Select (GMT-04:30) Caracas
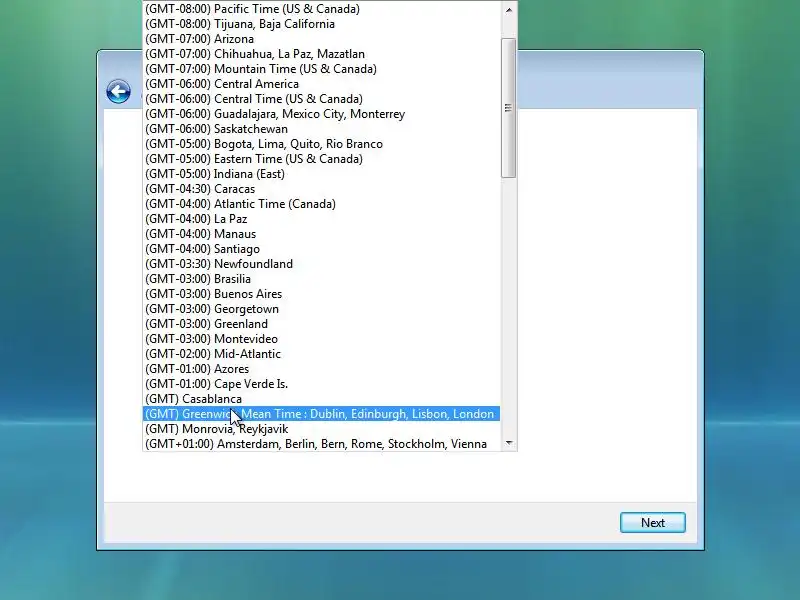Image resolution: width=800 pixels, height=600 pixels. [321, 189]
